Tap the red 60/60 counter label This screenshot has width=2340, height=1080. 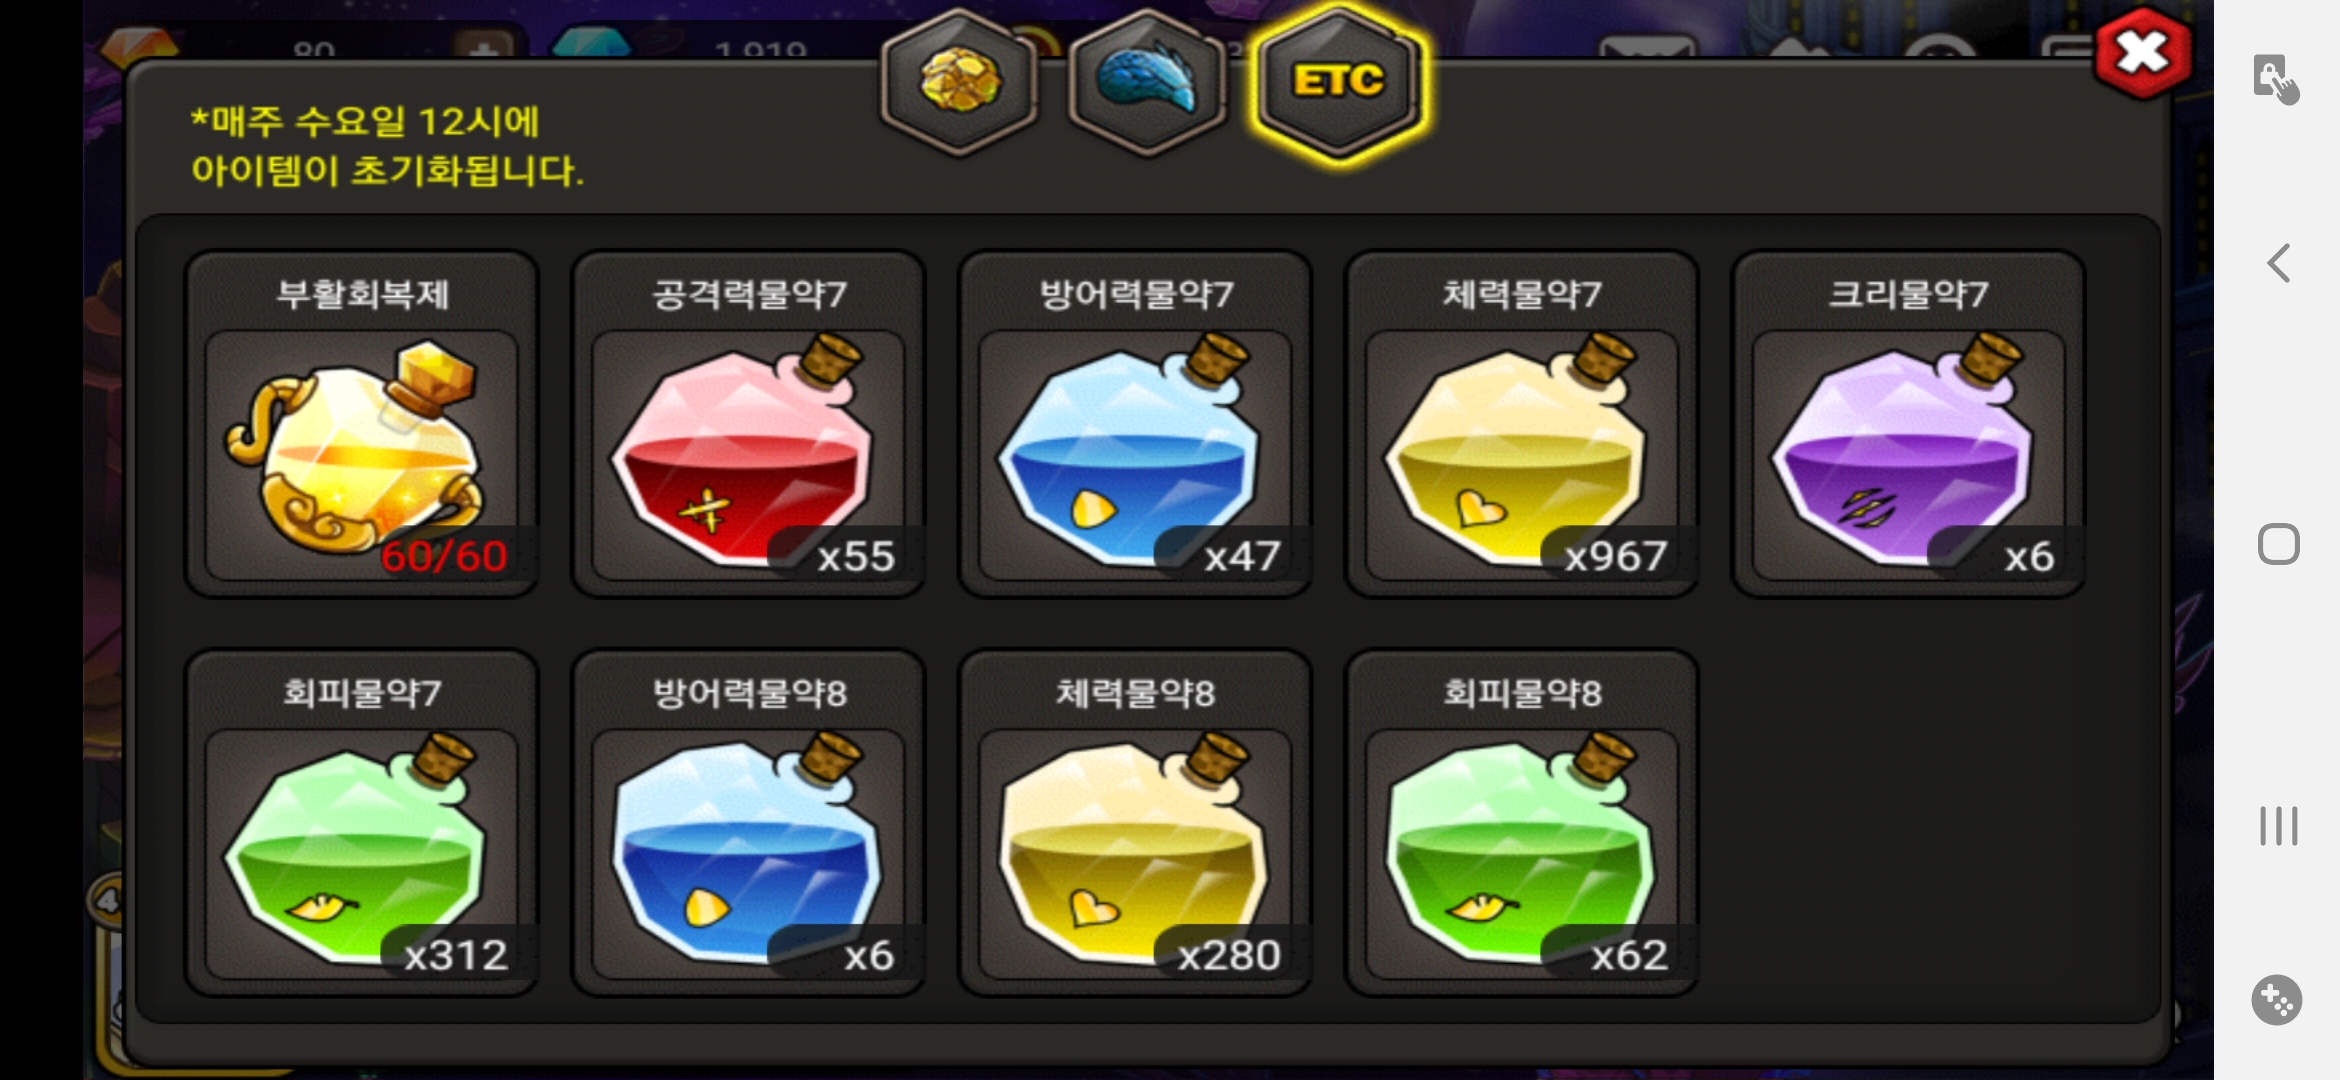pos(444,556)
